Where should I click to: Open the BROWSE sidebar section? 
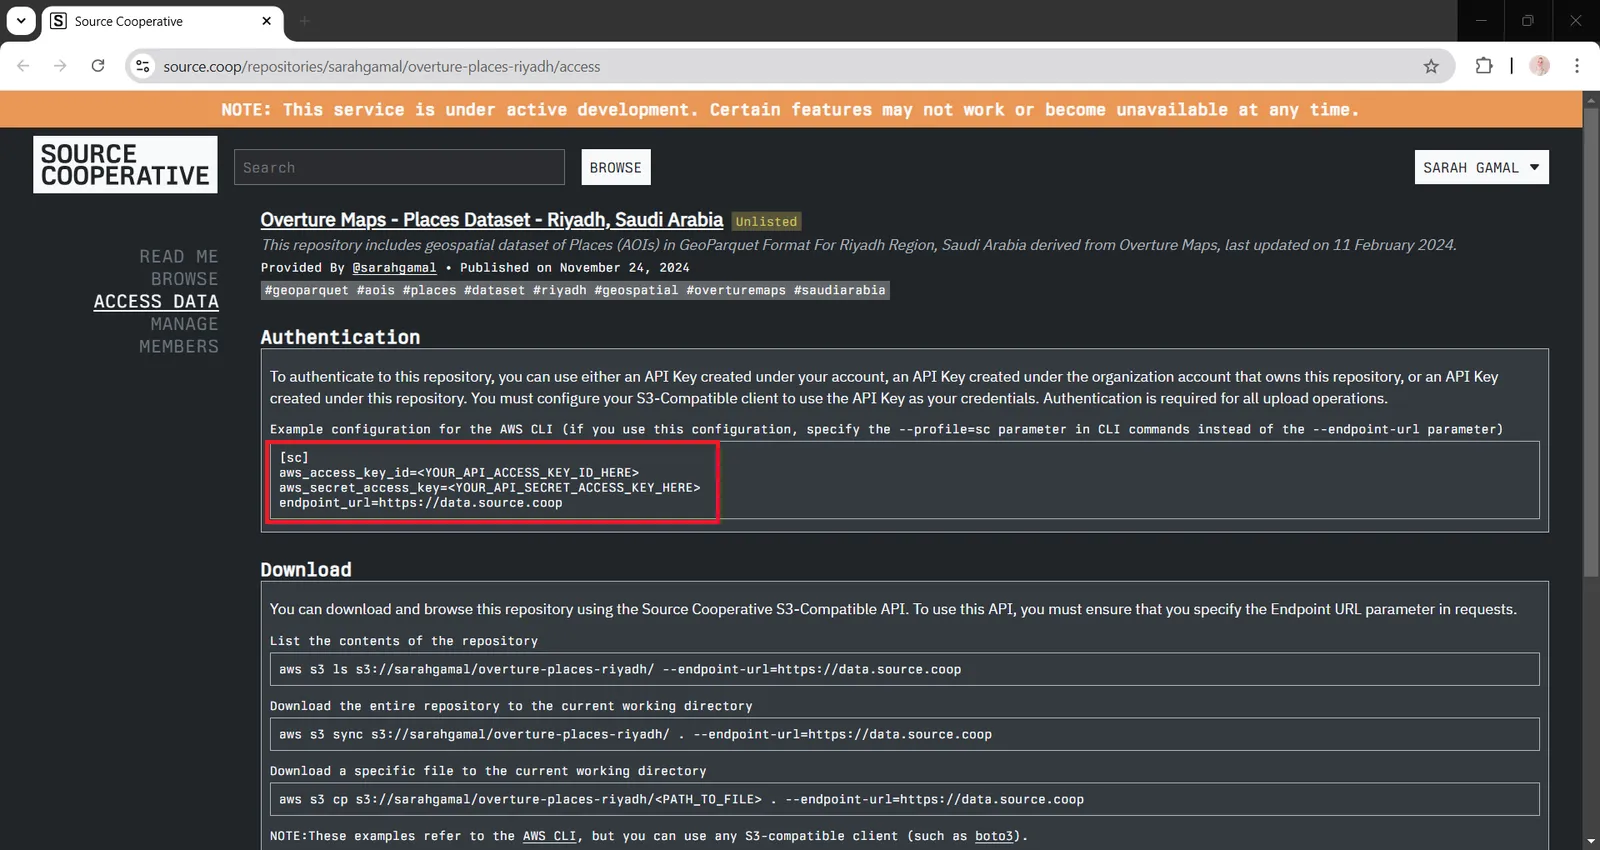click(184, 279)
